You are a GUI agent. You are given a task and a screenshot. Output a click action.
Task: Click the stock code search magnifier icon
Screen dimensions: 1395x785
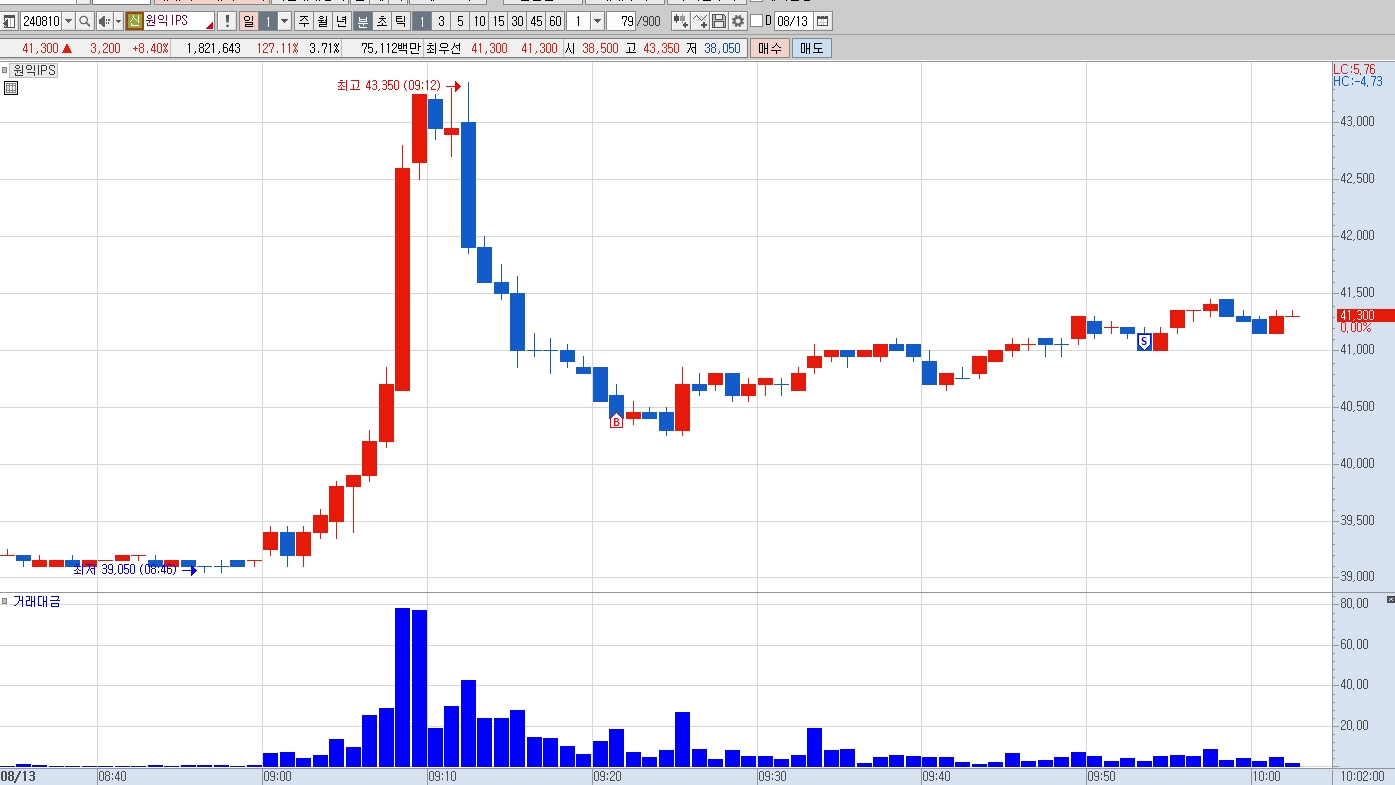(x=85, y=21)
